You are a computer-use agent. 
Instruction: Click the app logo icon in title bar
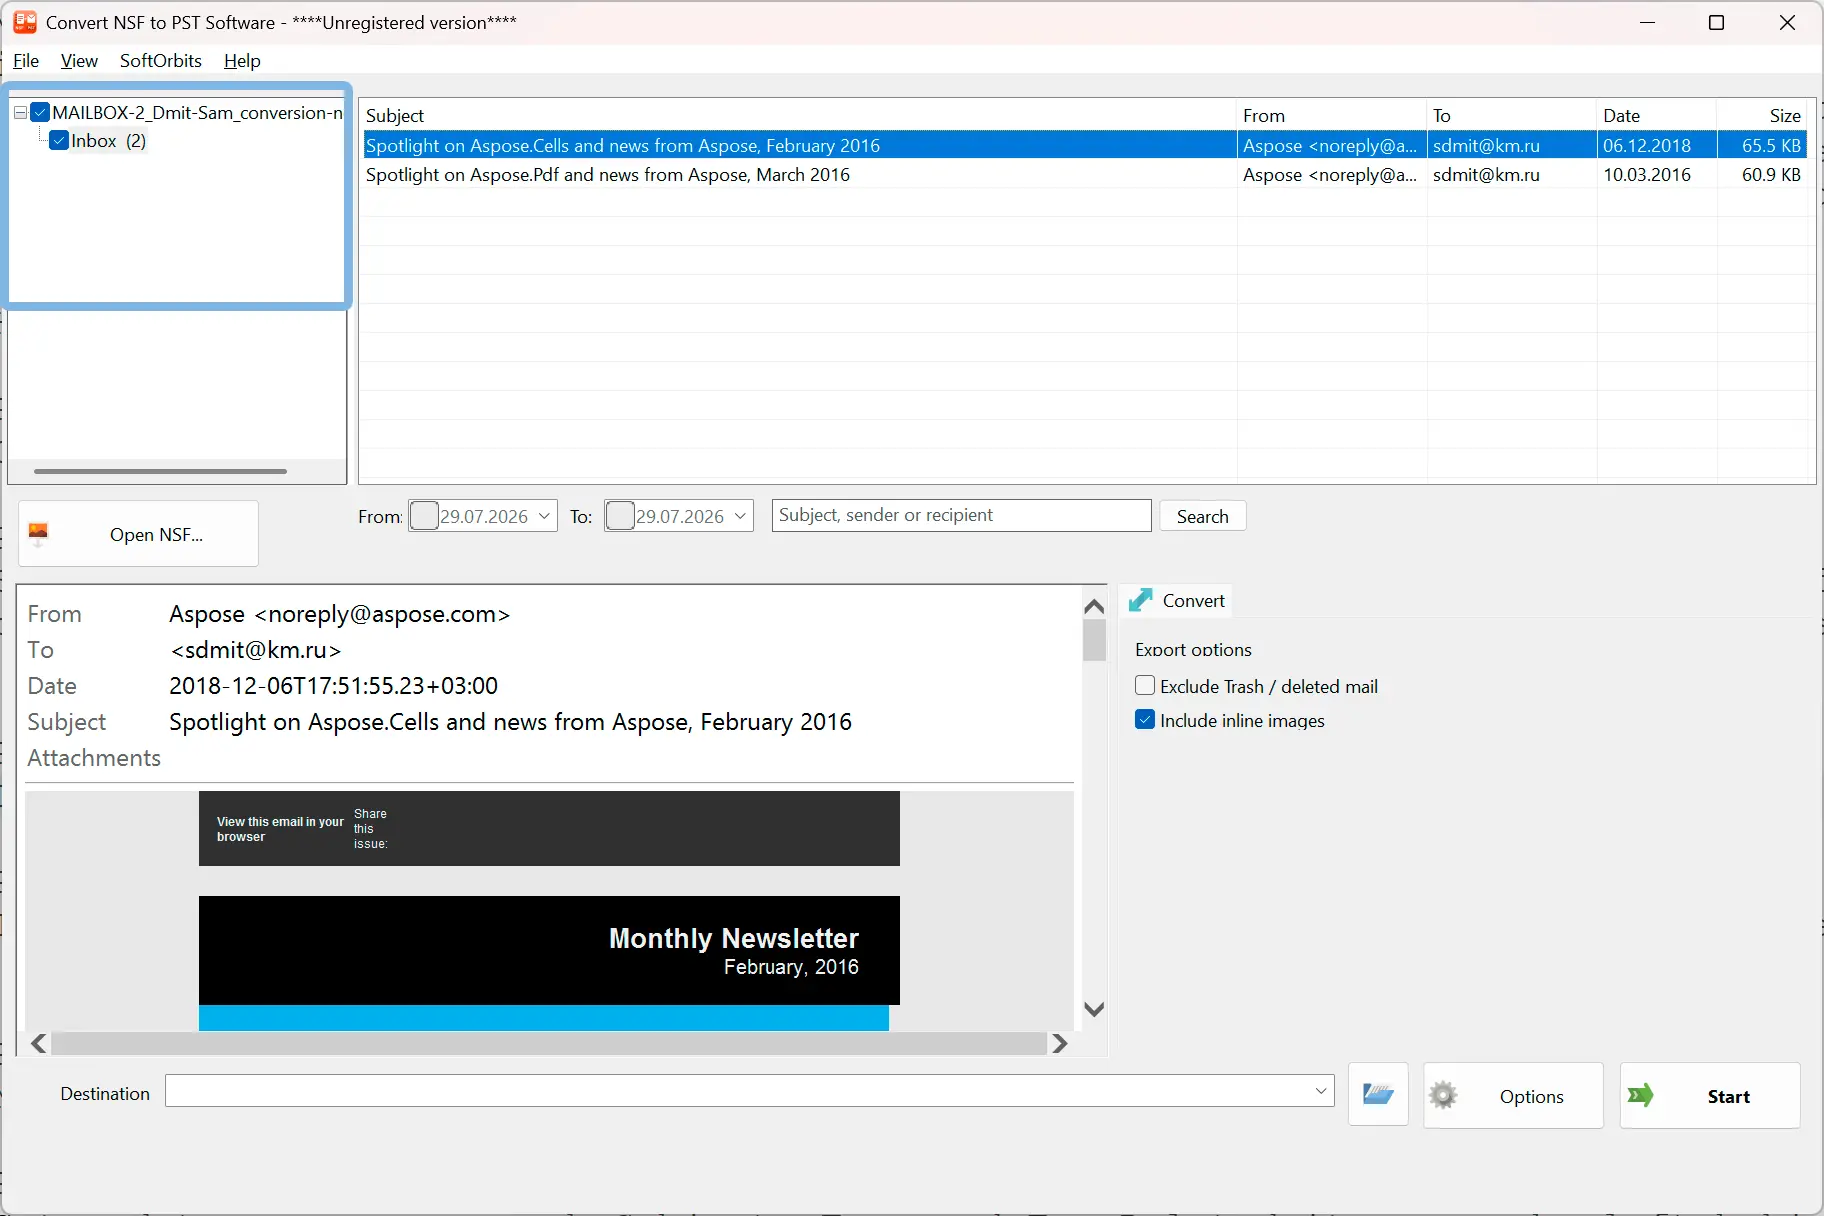click(x=25, y=22)
